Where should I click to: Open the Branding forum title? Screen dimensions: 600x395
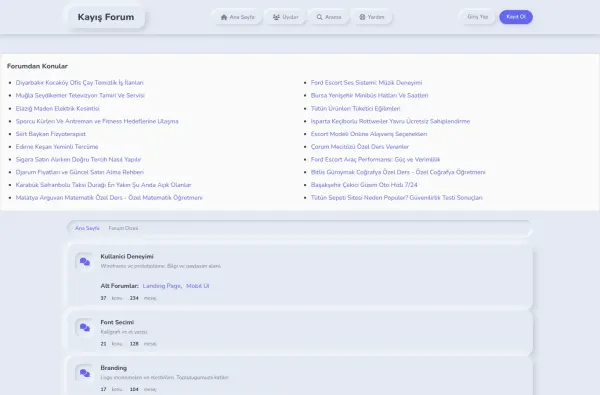coord(114,368)
